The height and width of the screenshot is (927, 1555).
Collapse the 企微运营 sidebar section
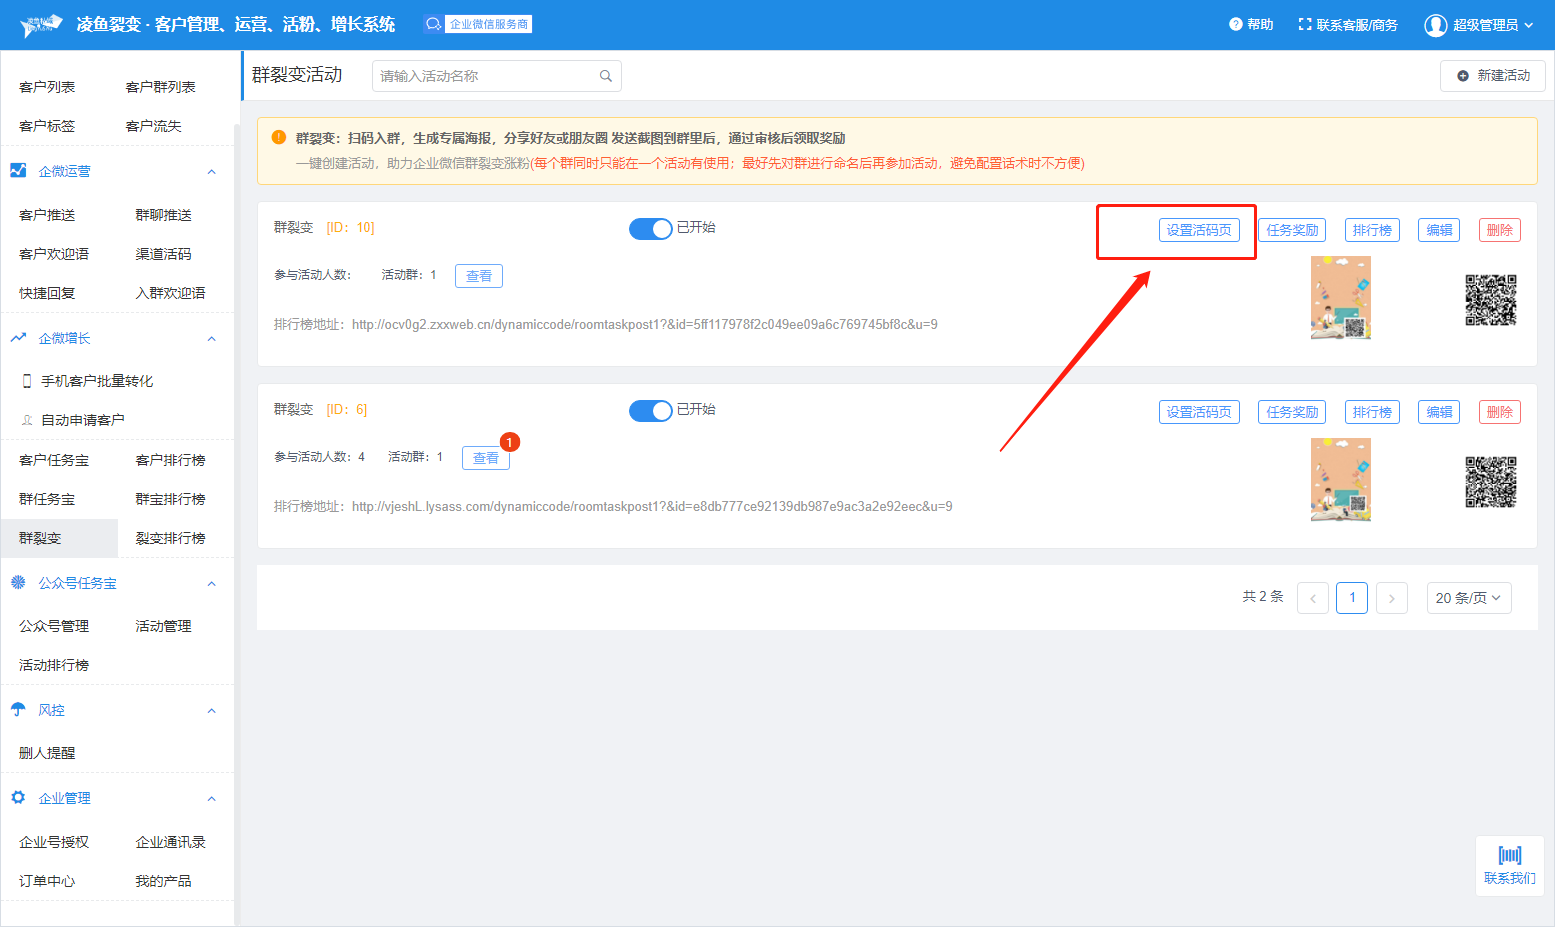click(x=211, y=172)
